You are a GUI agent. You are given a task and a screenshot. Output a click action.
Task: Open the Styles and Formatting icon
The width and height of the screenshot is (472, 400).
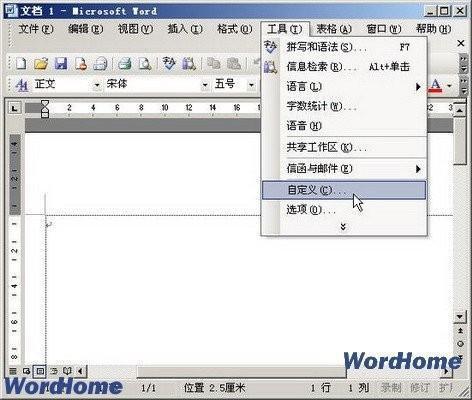tap(22, 85)
